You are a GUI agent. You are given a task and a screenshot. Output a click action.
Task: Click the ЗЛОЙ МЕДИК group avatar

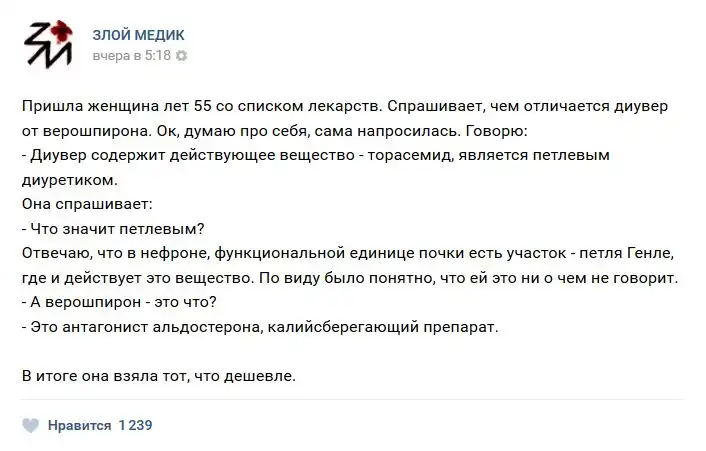coord(48,45)
